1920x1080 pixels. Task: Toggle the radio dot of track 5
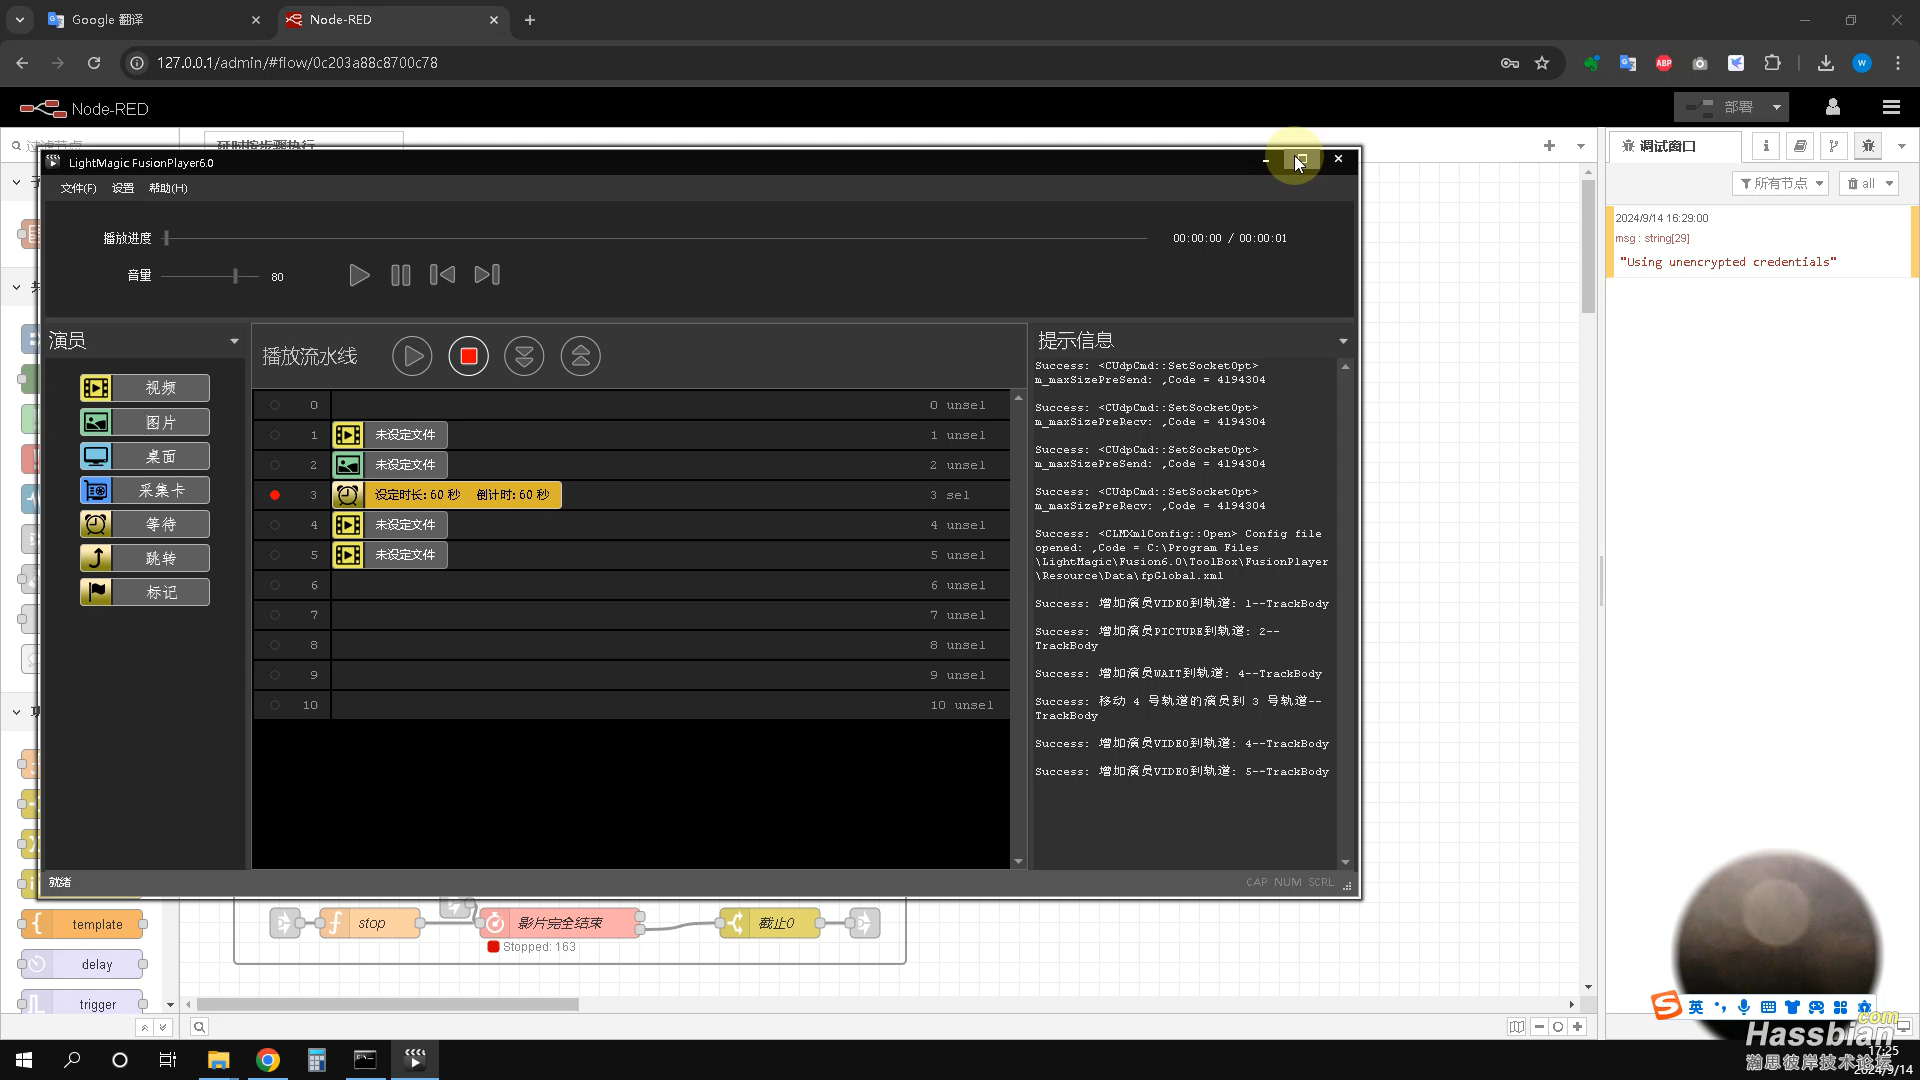[x=275, y=555]
